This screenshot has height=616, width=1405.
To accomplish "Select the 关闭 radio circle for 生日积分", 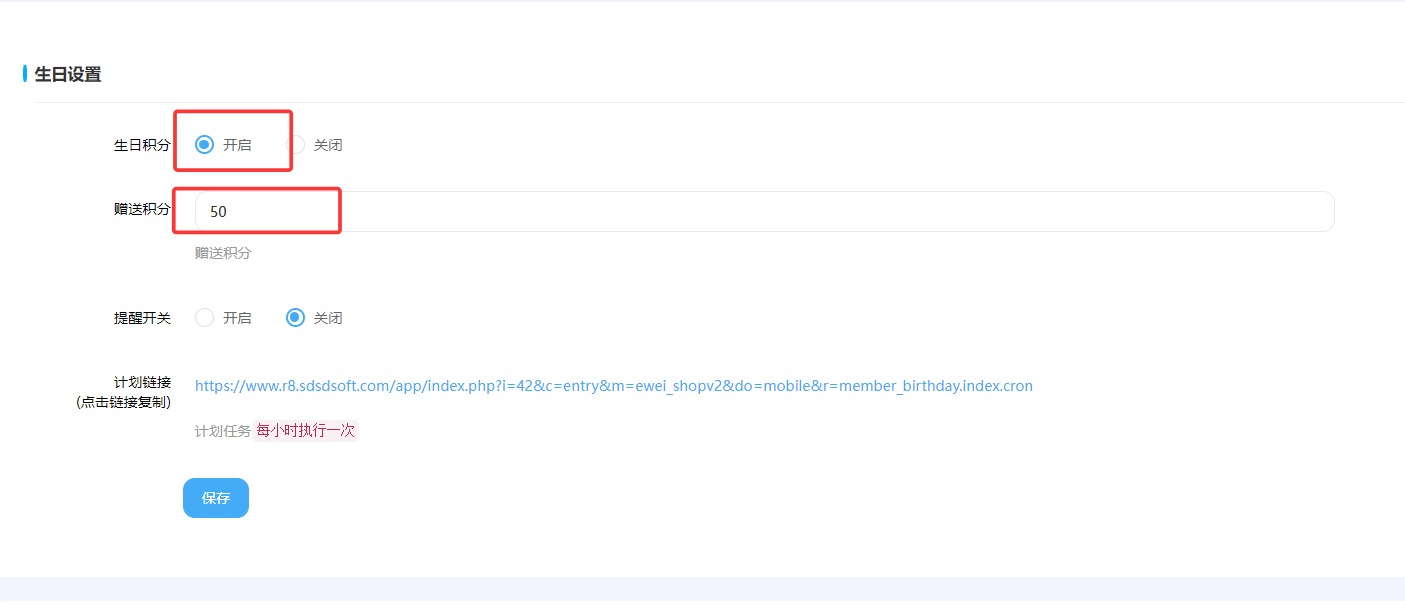I will pos(296,145).
